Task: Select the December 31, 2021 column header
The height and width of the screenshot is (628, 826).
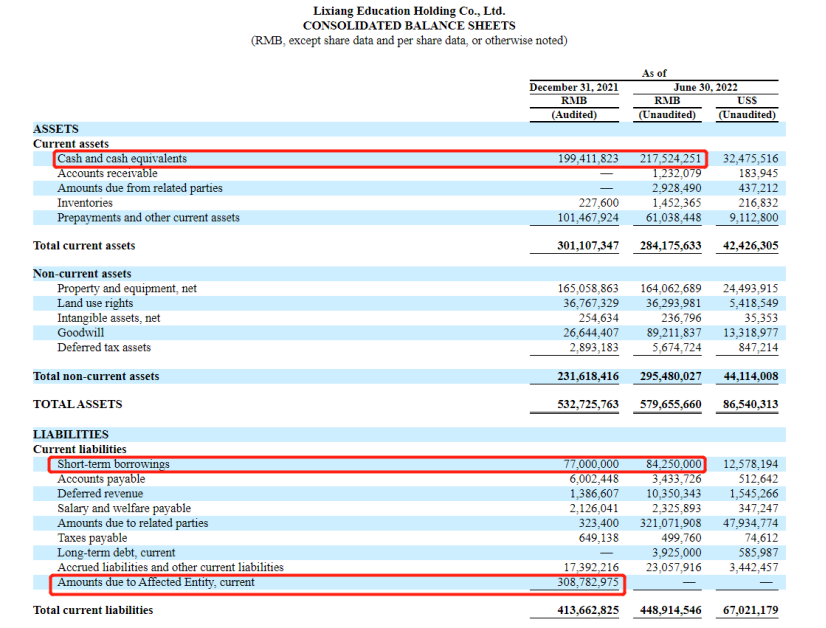Action: tap(574, 87)
